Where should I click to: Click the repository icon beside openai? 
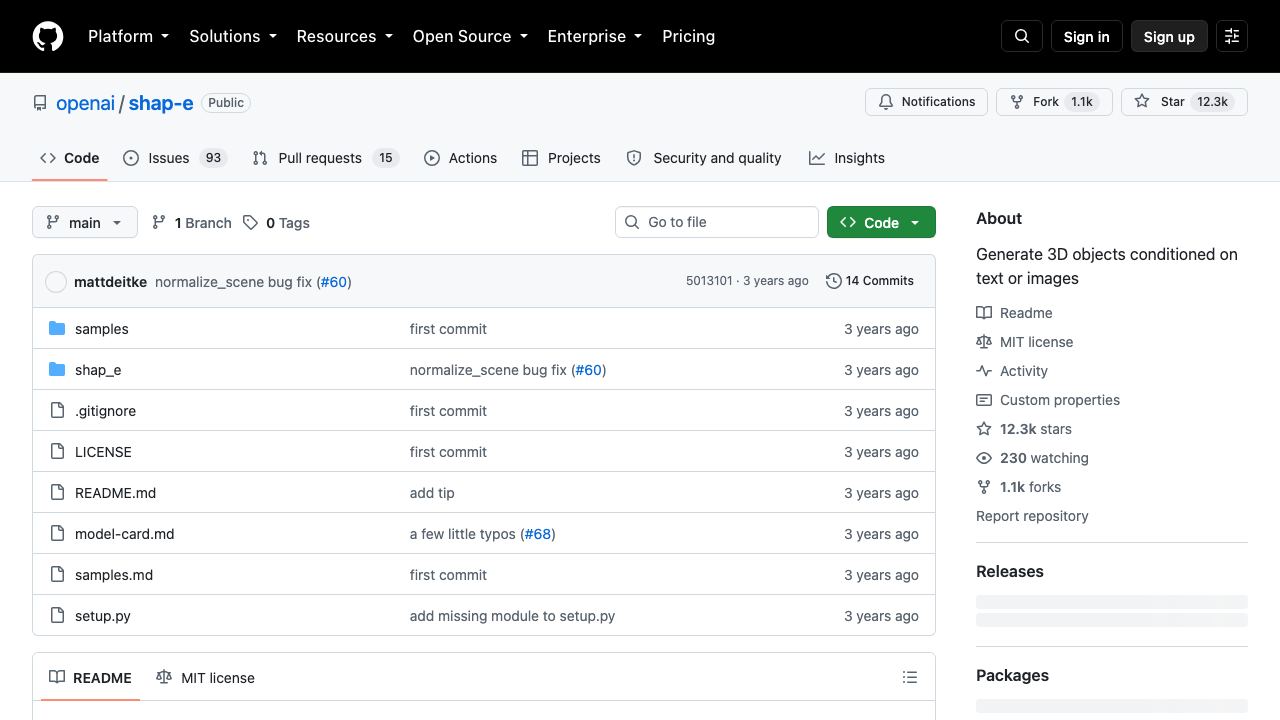[x=40, y=103]
